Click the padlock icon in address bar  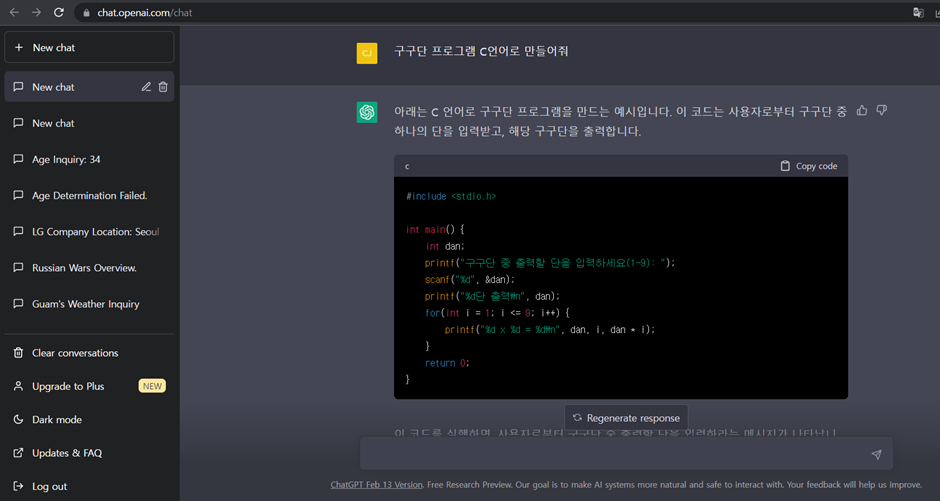pos(86,13)
